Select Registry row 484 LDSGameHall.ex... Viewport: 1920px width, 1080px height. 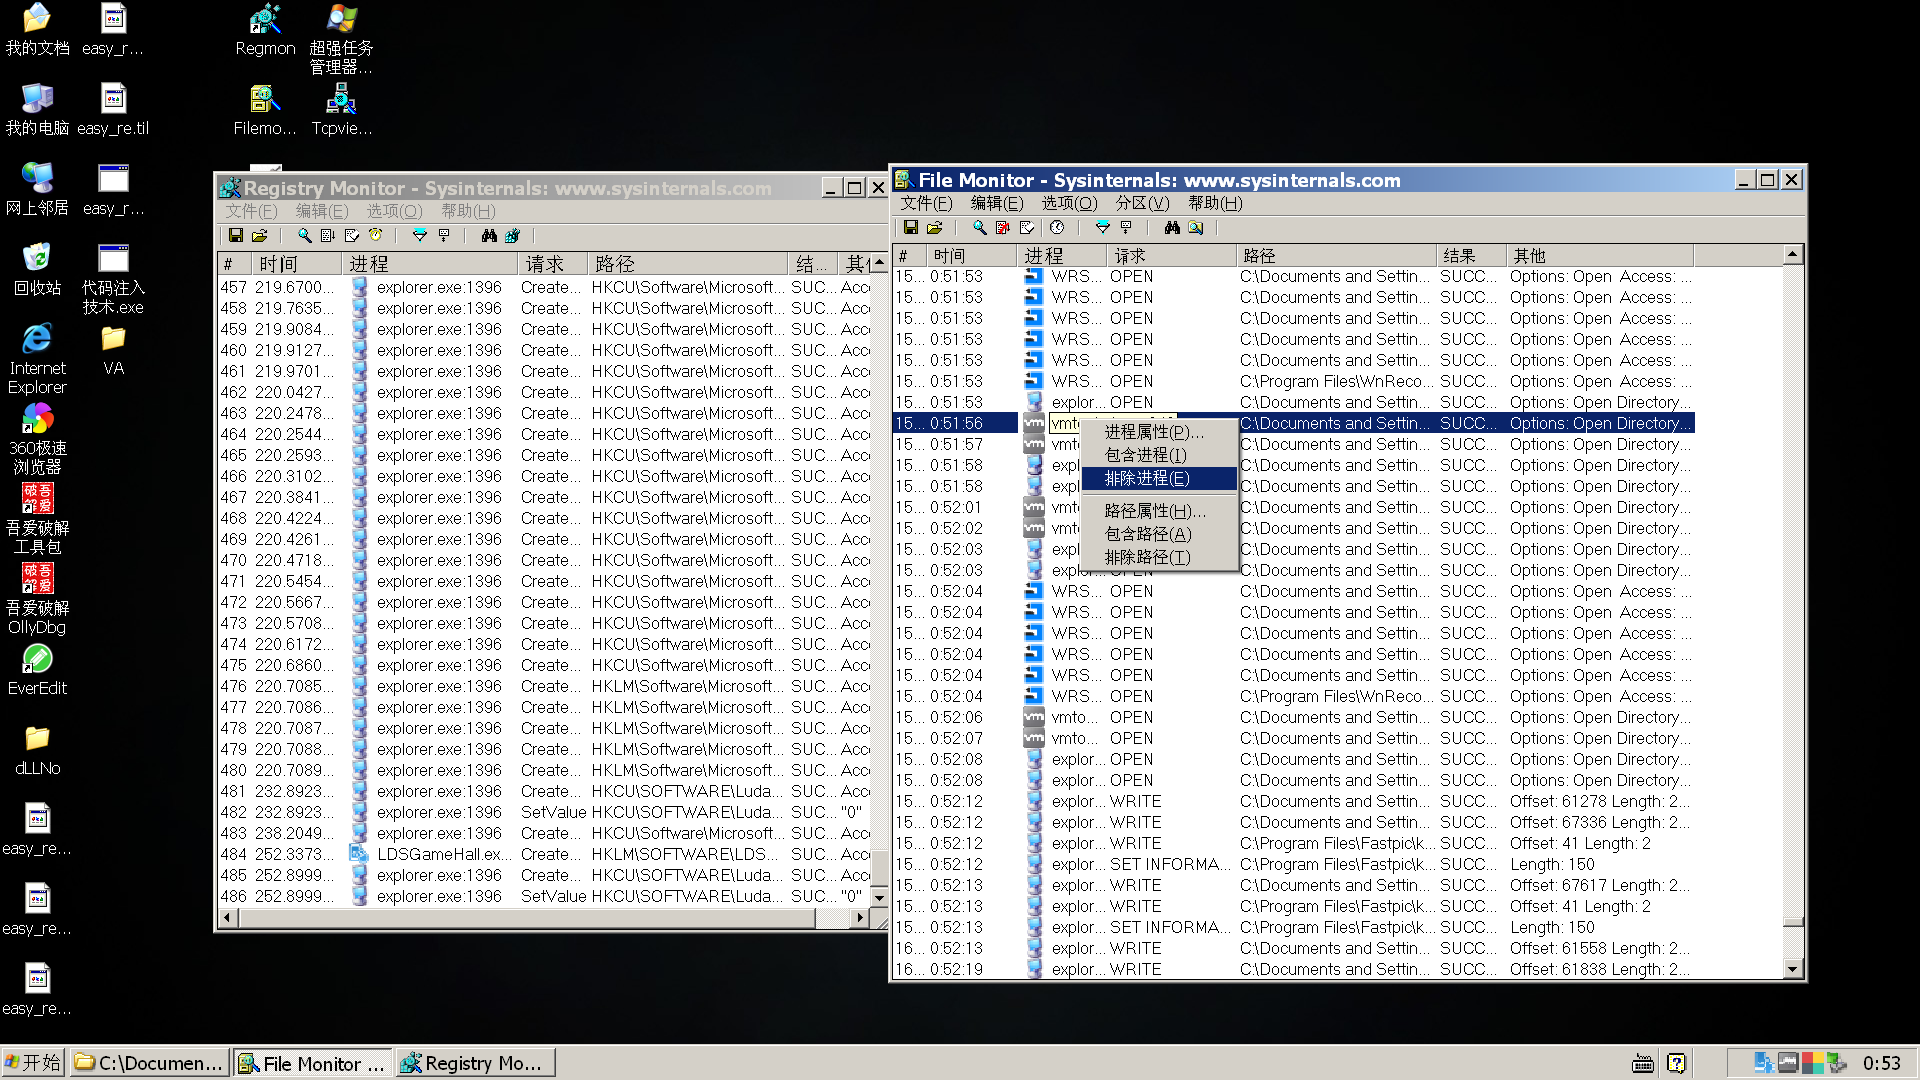tap(544, 854)
